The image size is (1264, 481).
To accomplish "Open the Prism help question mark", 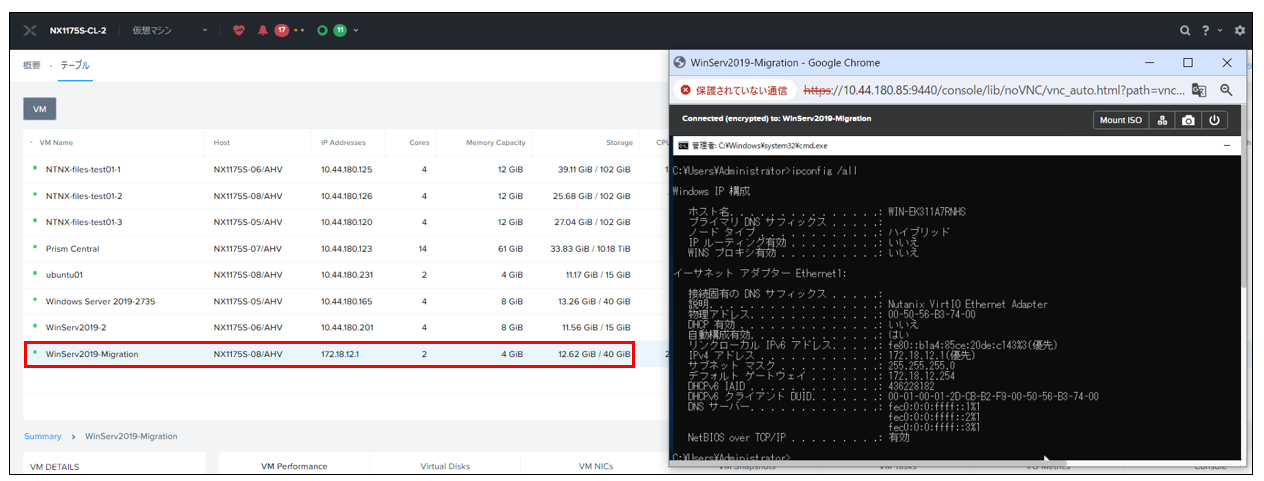I will tap(1207, 31).
